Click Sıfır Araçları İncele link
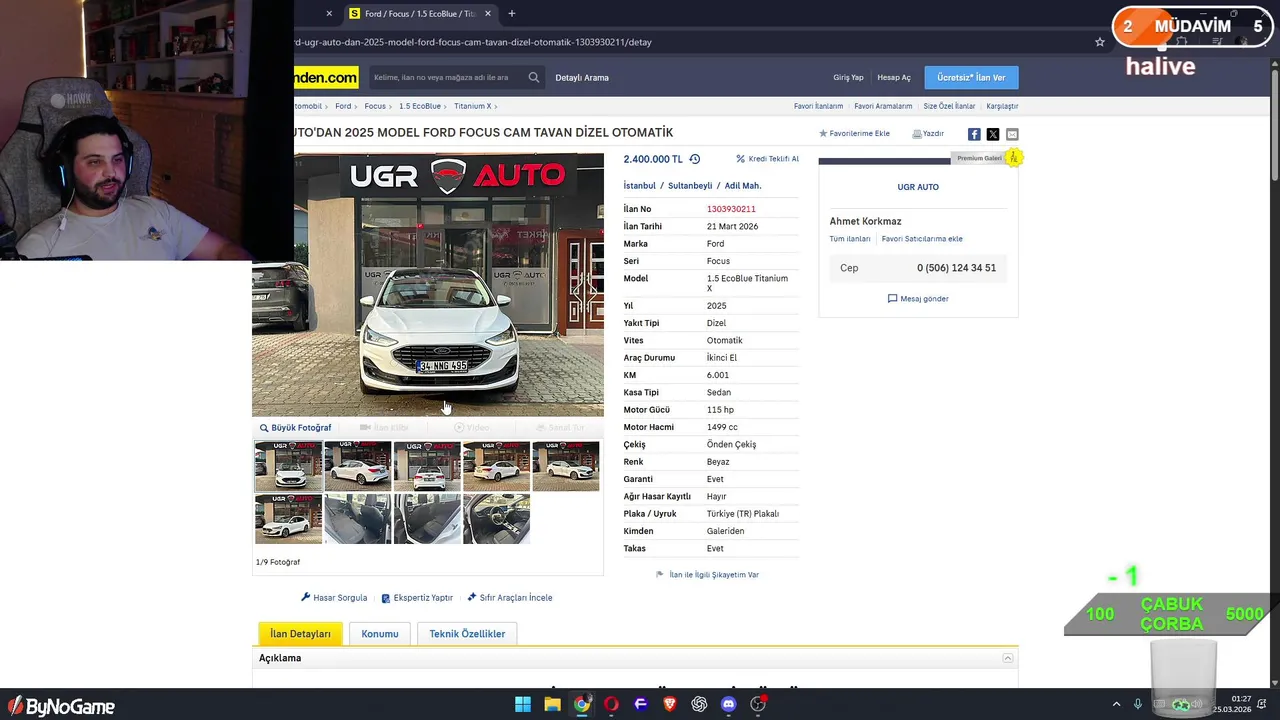1280x720 pixels. click(x=510, y=598)
